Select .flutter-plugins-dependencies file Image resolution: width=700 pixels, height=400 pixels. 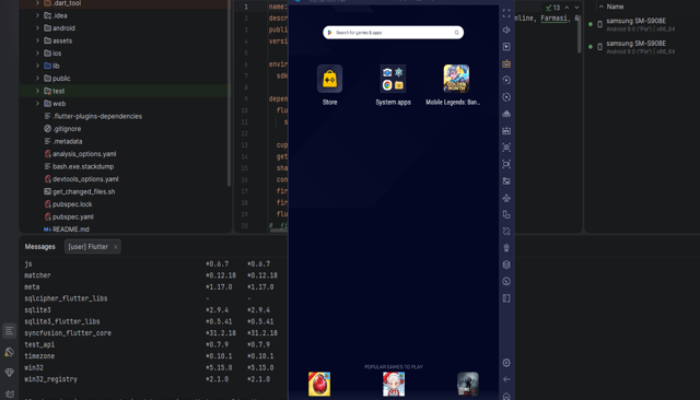point(97,116)
